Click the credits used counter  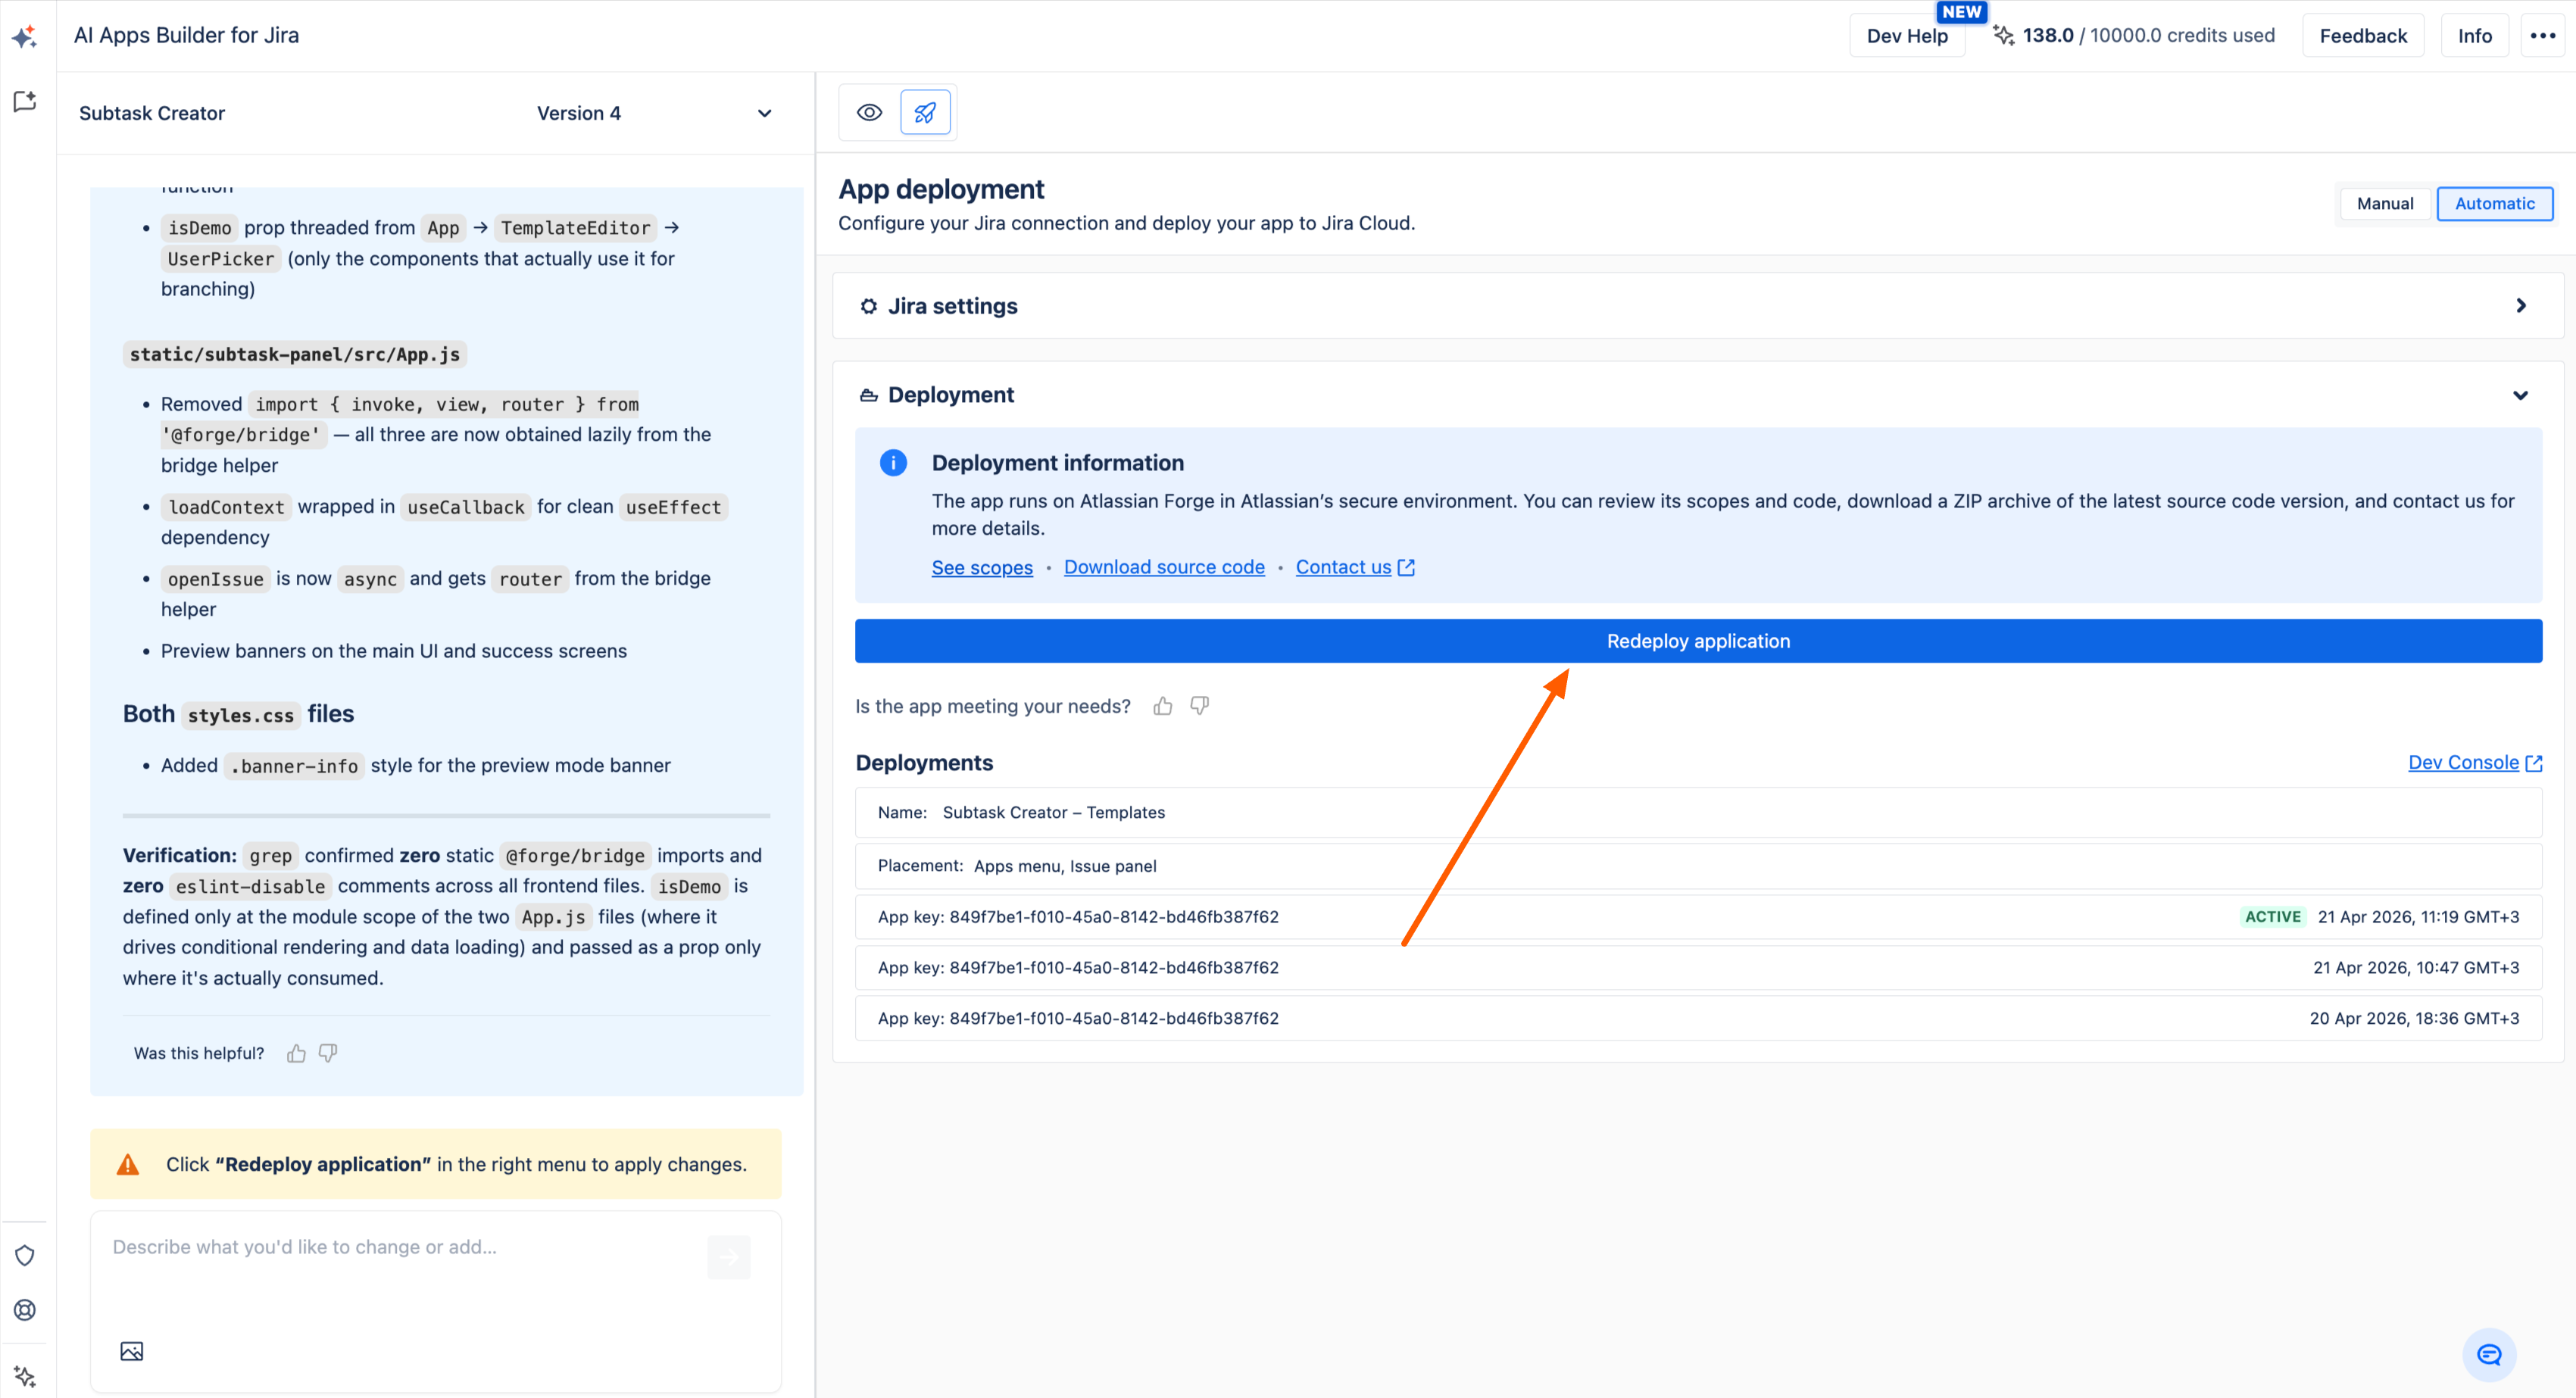pos(2148,36)
